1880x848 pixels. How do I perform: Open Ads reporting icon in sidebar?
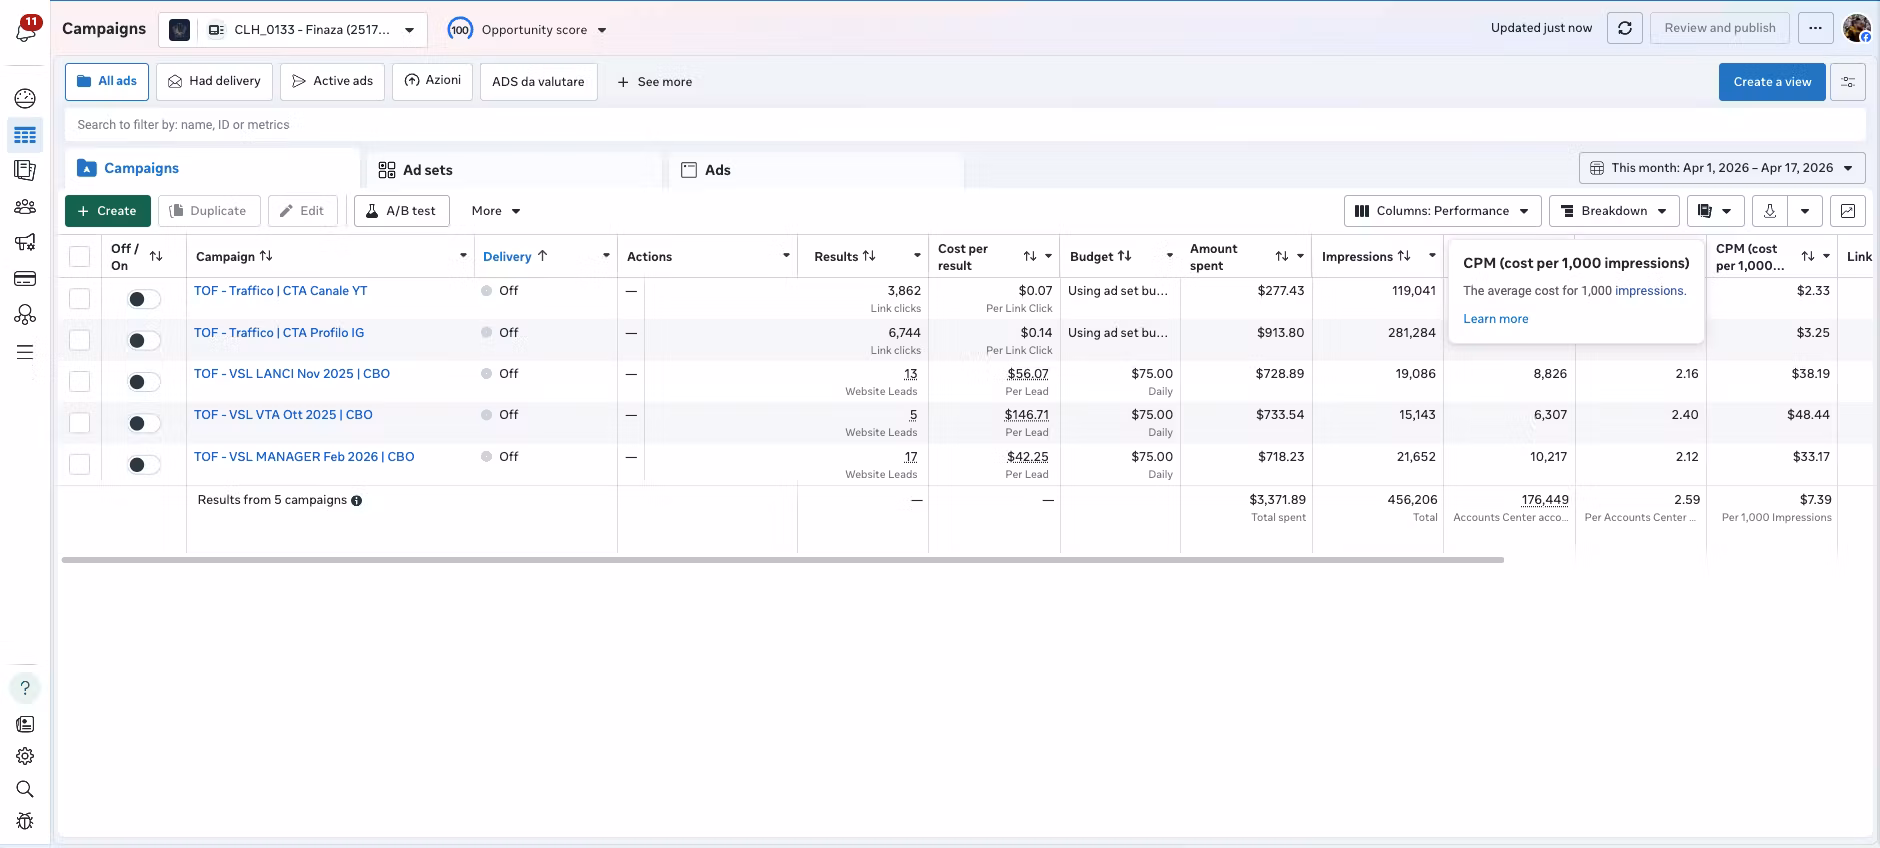pyautogui.click(x=25, y=171)
